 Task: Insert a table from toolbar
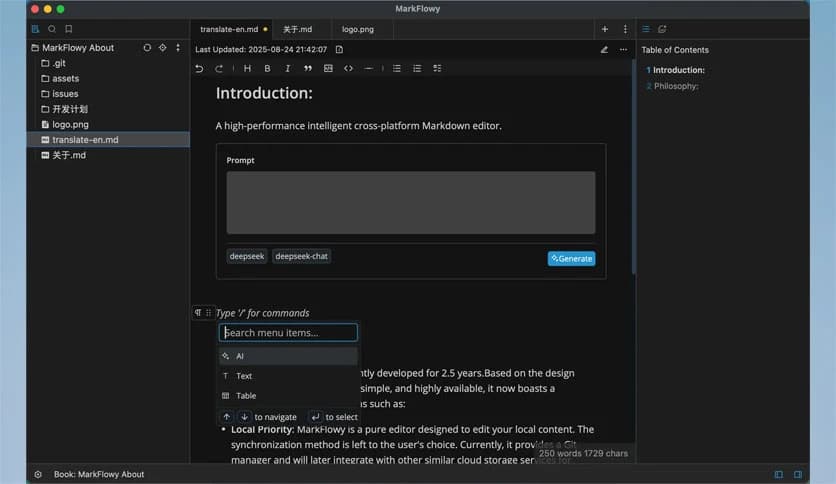tap(328, 69)
